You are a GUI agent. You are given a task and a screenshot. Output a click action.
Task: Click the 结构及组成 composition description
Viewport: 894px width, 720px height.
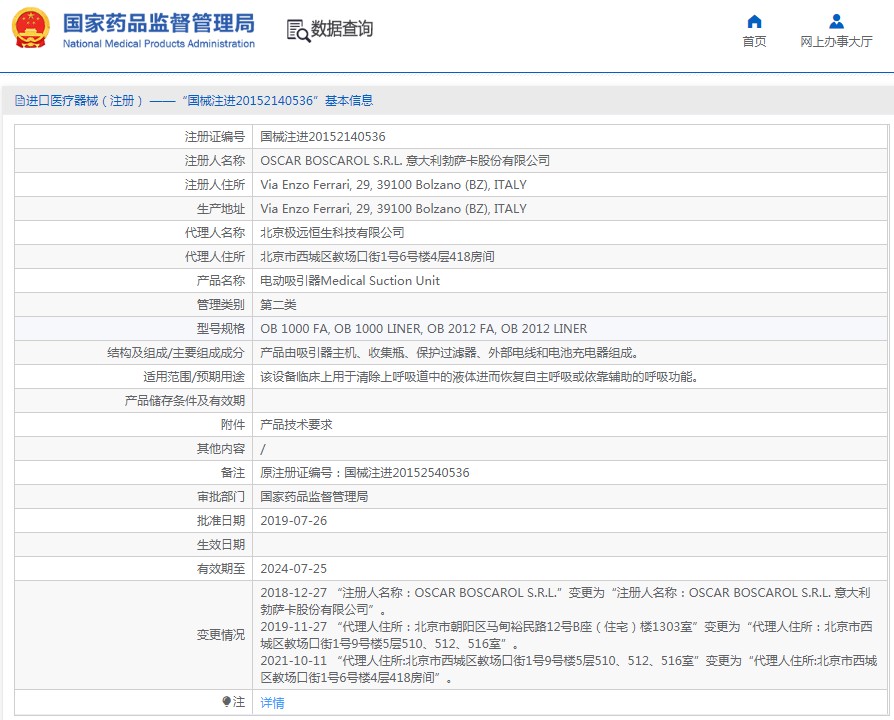449,353
